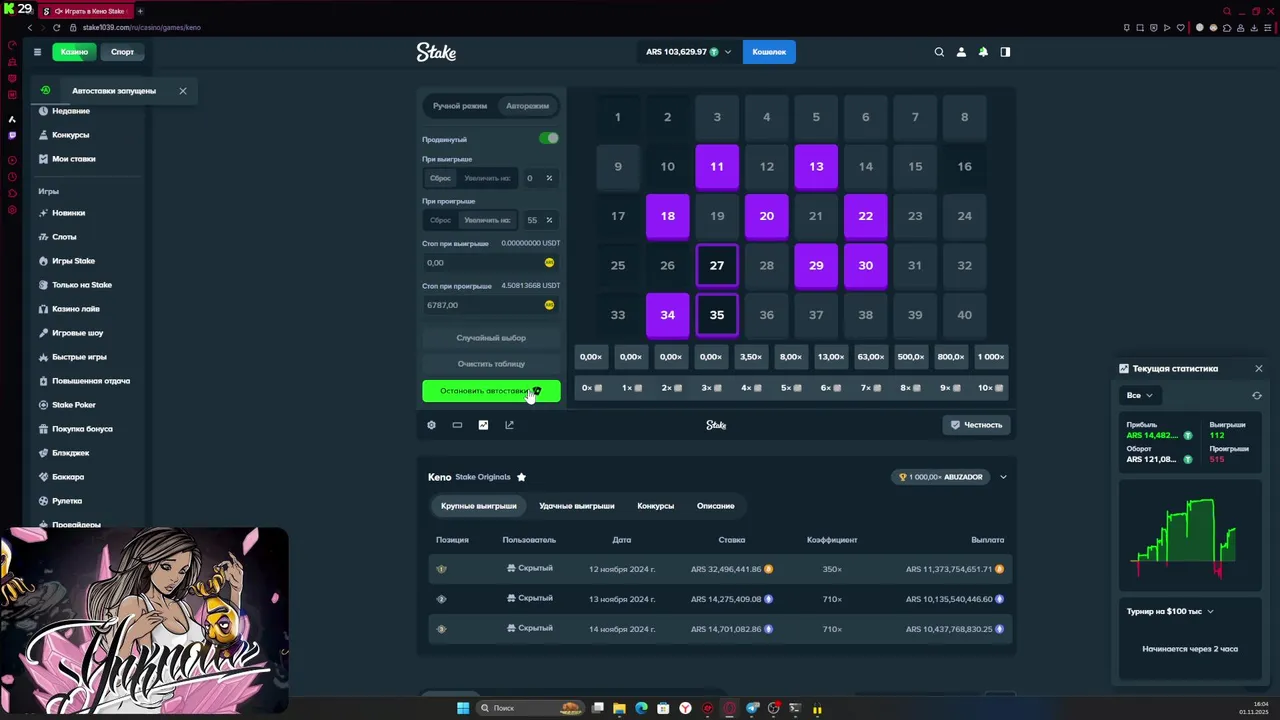
Task: Toggle the chat sidebar panel icon
Action: [x=1005, y=52]
